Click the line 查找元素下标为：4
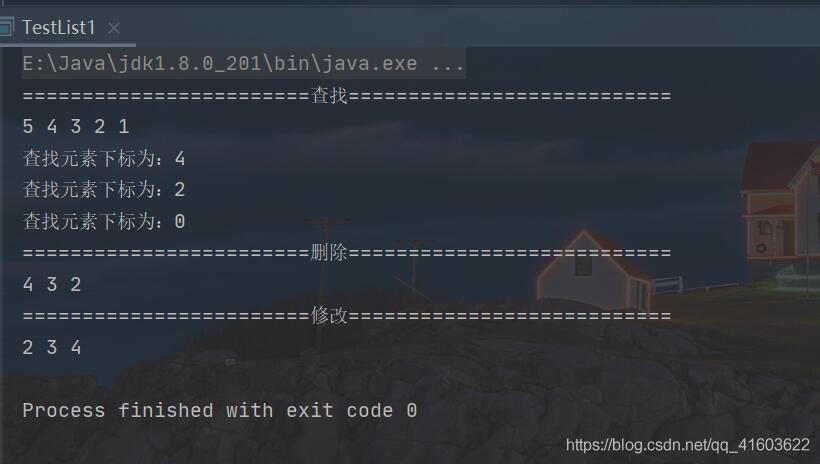The image size is (820, 464). pos(104,159)
